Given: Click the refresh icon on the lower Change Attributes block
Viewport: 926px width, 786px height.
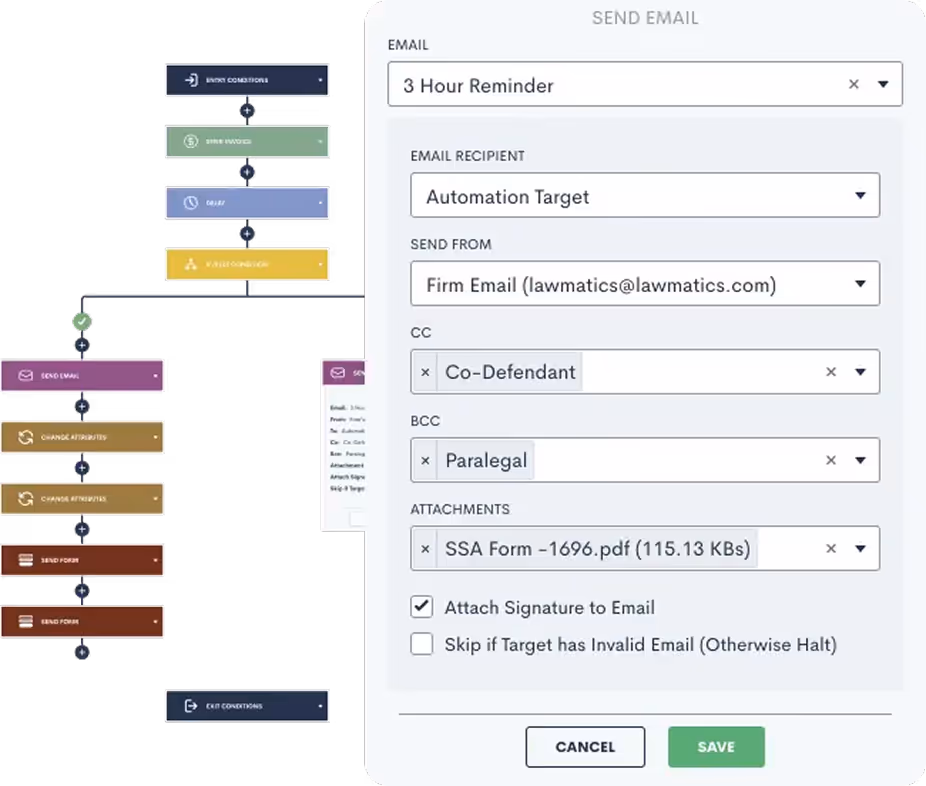Looking at the screenshot, I should coord(25,498).
